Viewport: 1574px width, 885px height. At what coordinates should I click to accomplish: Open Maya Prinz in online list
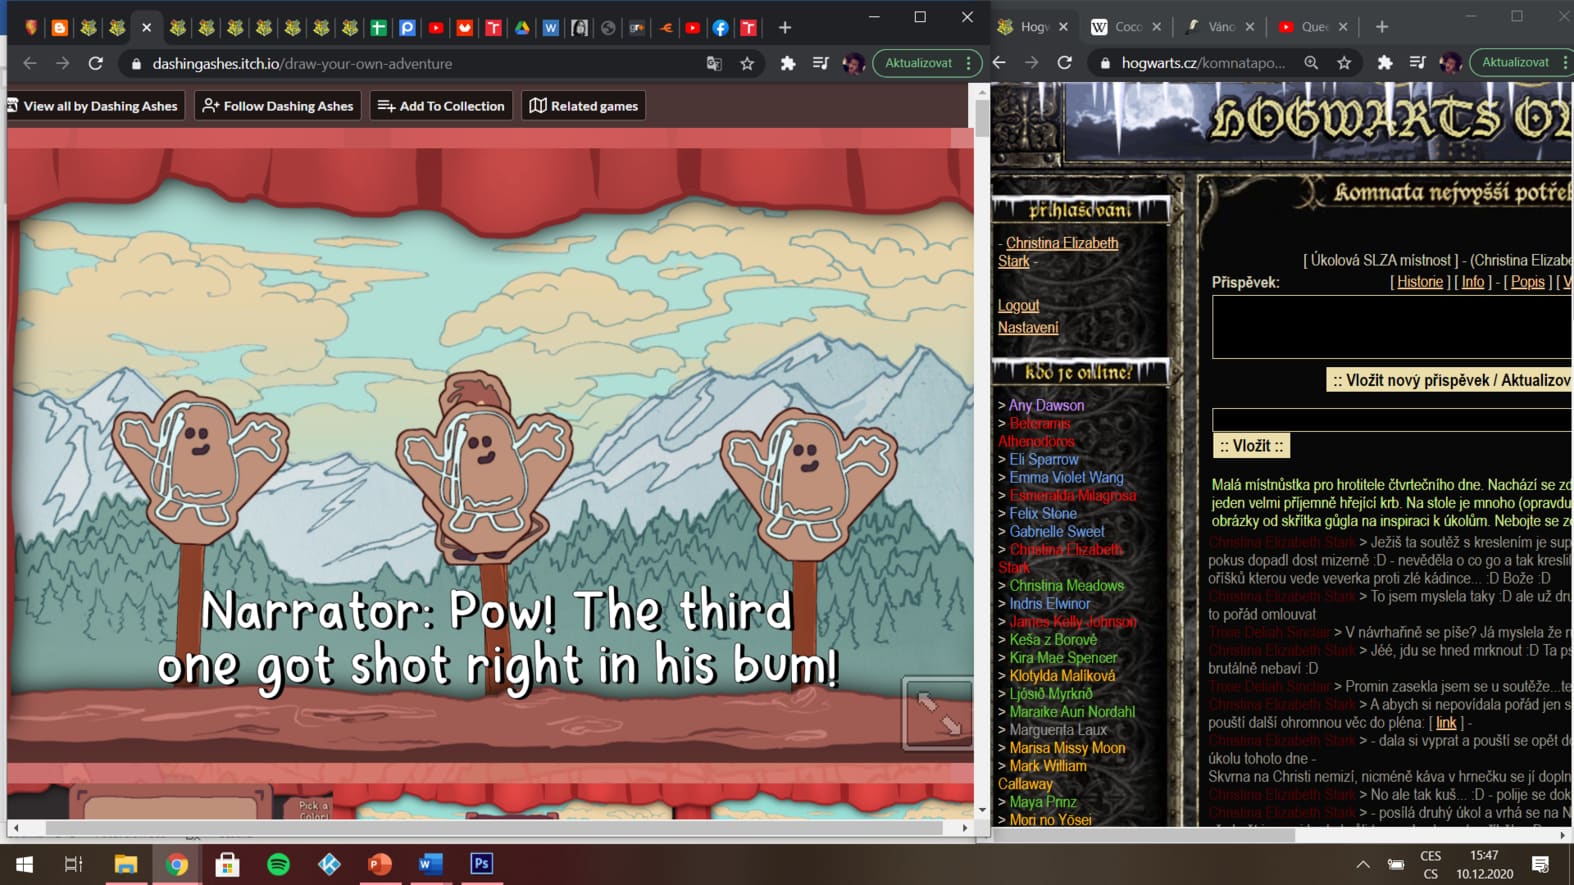point(1043,801)
